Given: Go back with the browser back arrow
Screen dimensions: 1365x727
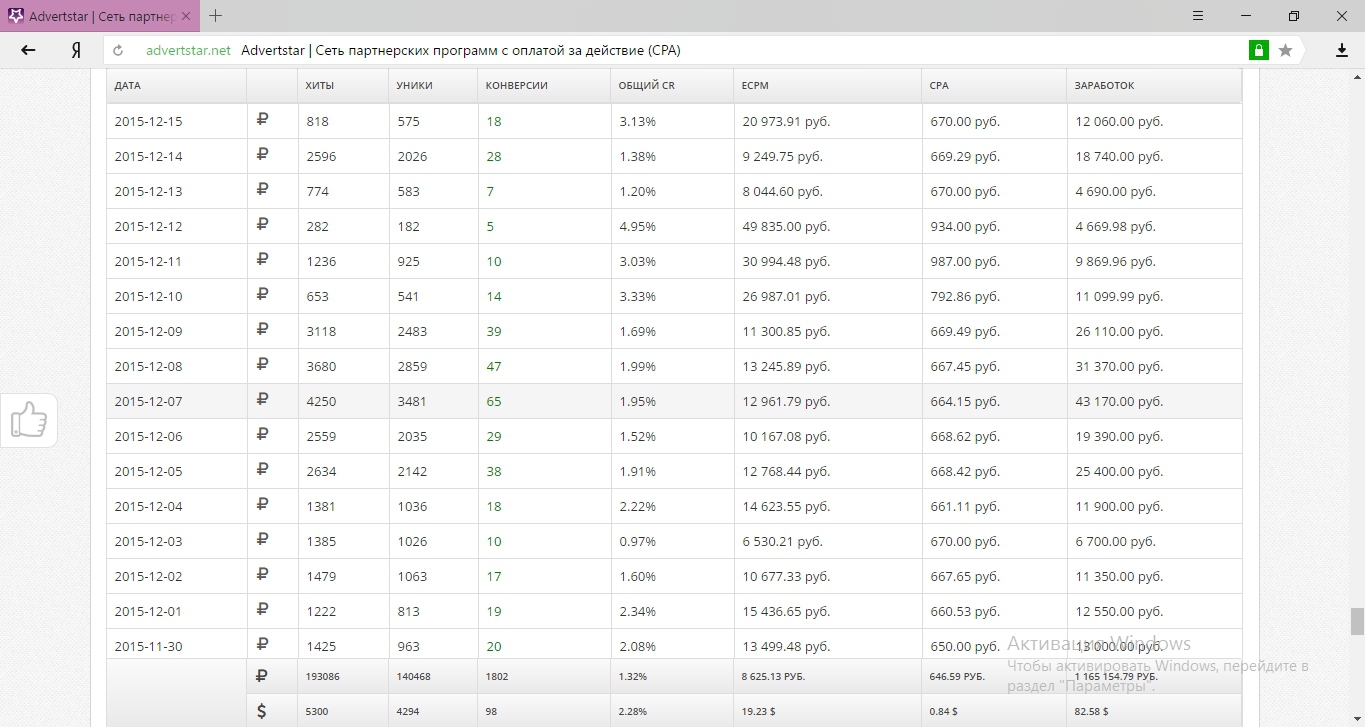Looking at the screenshot, I should click(28, 50).
